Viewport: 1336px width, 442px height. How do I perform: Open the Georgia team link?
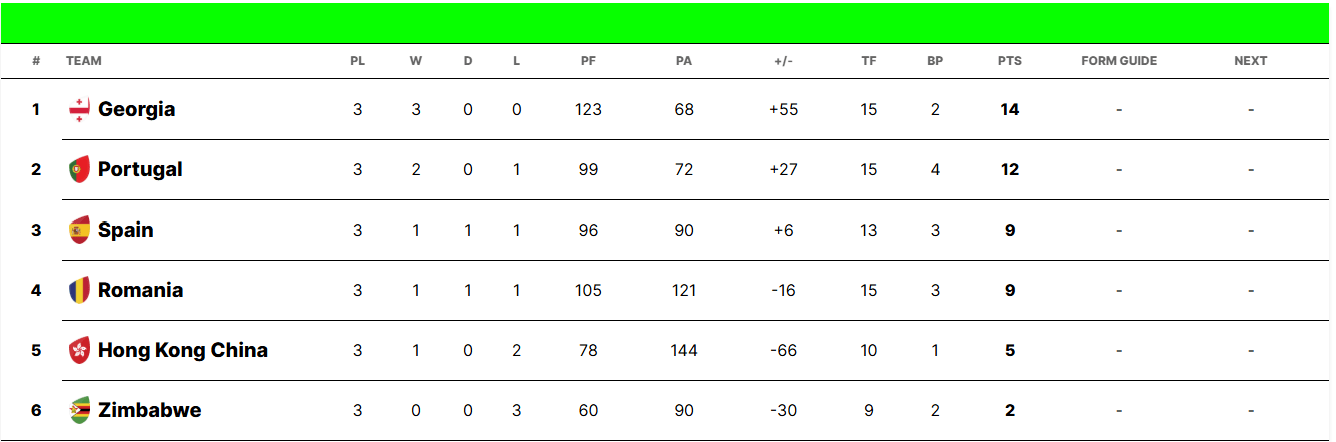136,110
